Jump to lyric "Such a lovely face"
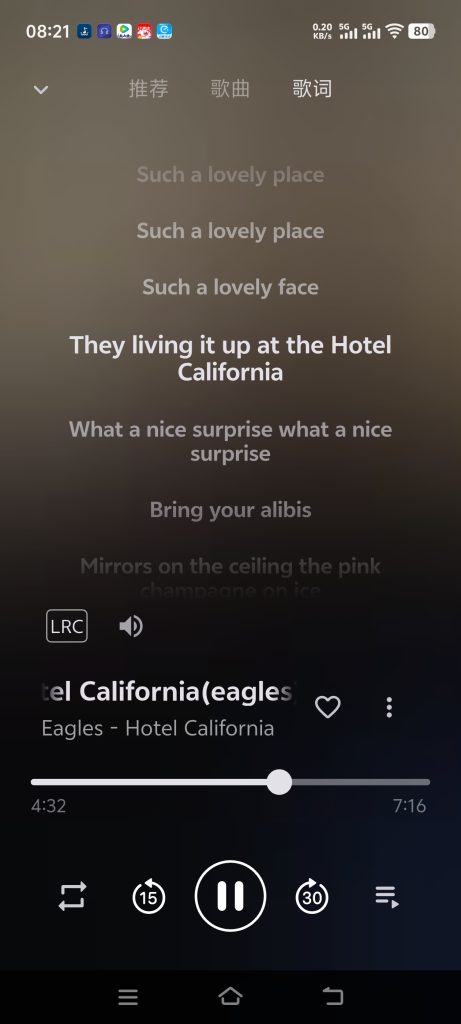This screenshot has height=1024, width=461. coord(230,287)
